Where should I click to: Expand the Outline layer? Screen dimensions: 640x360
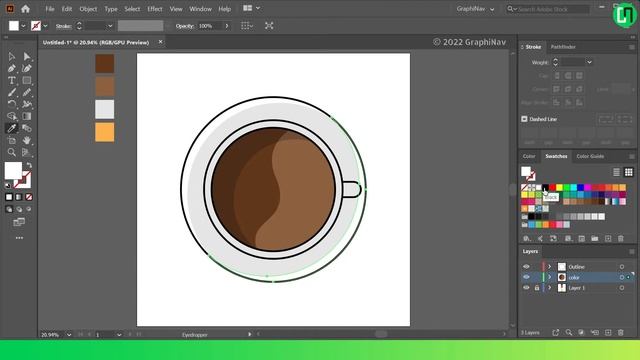click(x=549, y=267)
